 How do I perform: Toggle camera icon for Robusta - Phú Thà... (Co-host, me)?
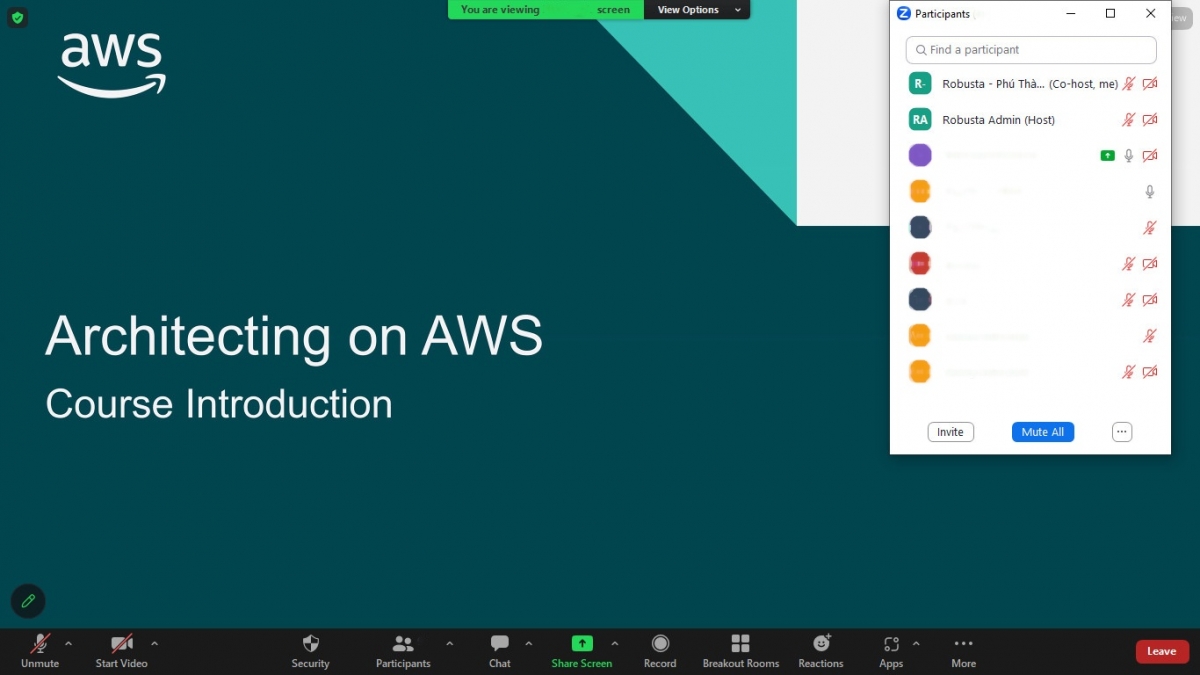[1150, 84]
